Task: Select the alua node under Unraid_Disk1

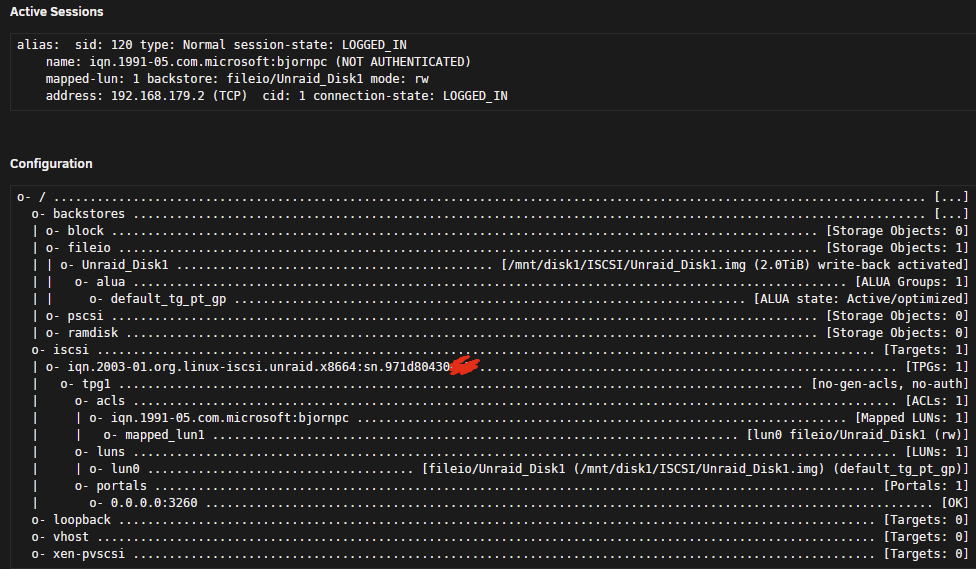Action: [x=111, y=281]
